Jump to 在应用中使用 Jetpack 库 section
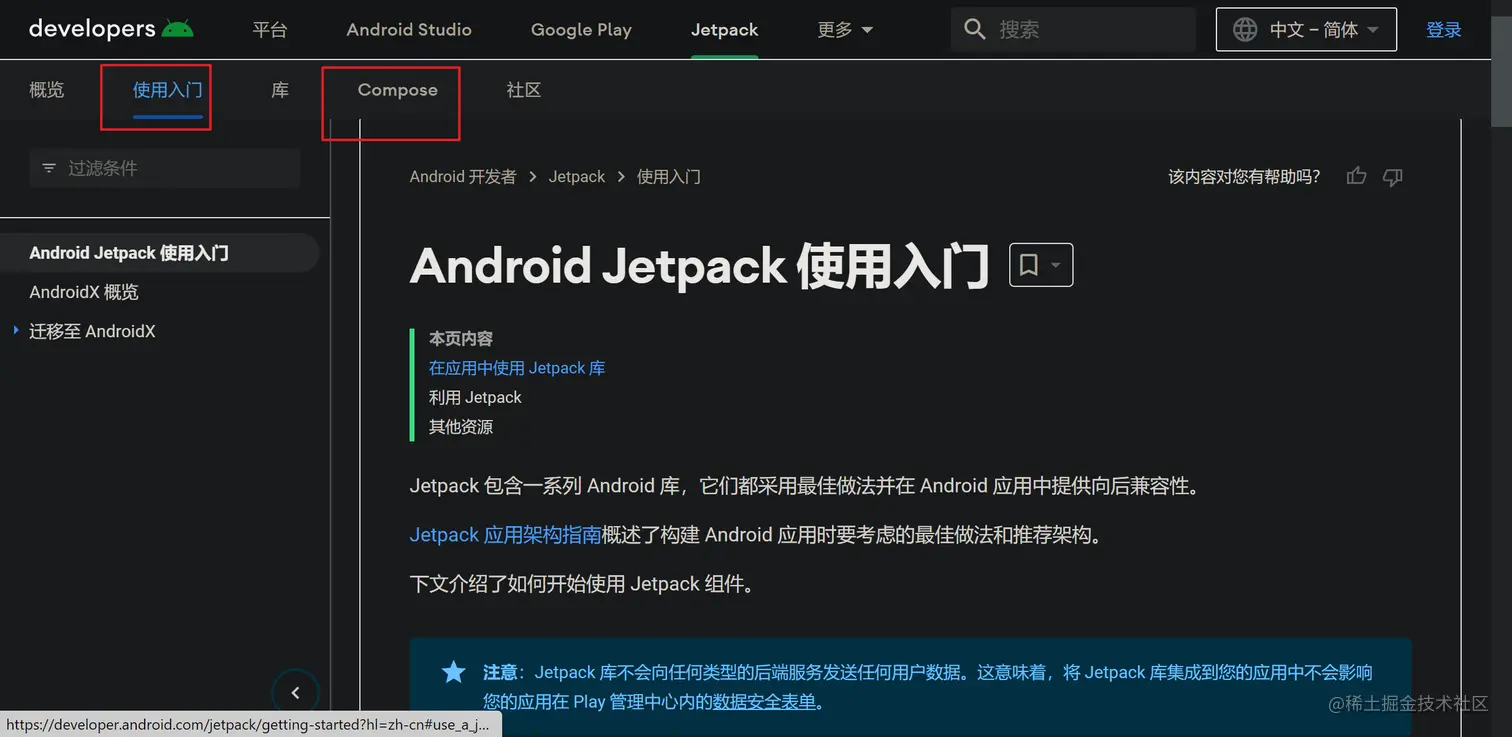 click(x=517, y=368)
